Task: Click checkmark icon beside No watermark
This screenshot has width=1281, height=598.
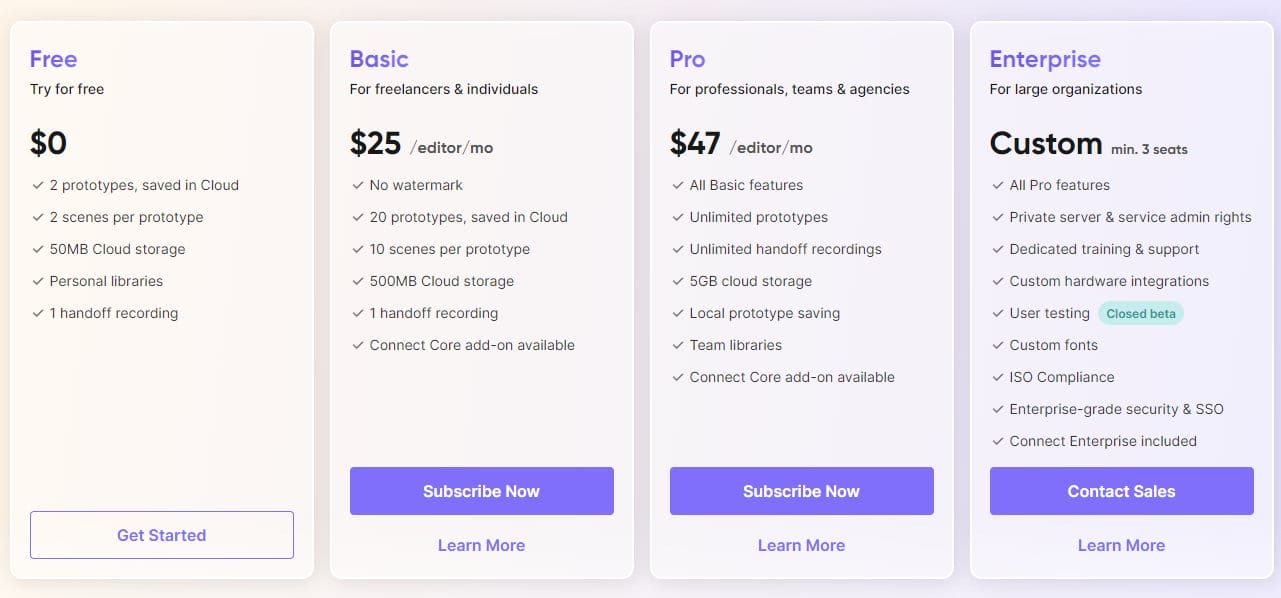Action: click(x=357, y=185)
